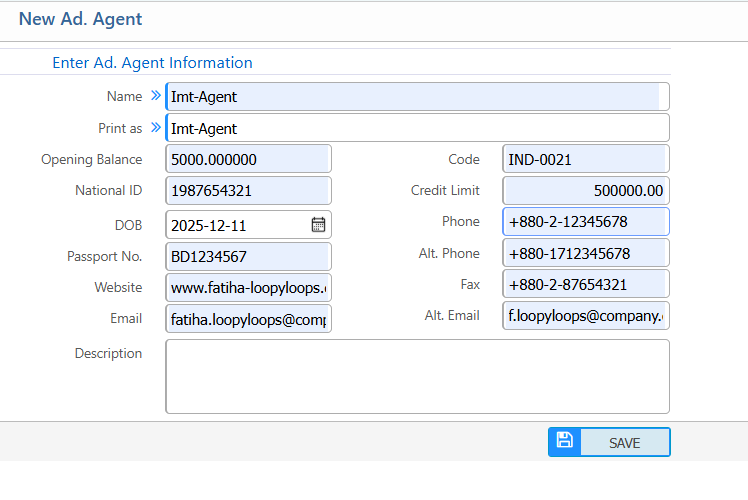Click inside the Description text area
This screenshot has width=748, height=500.
[x=416, y=376]
